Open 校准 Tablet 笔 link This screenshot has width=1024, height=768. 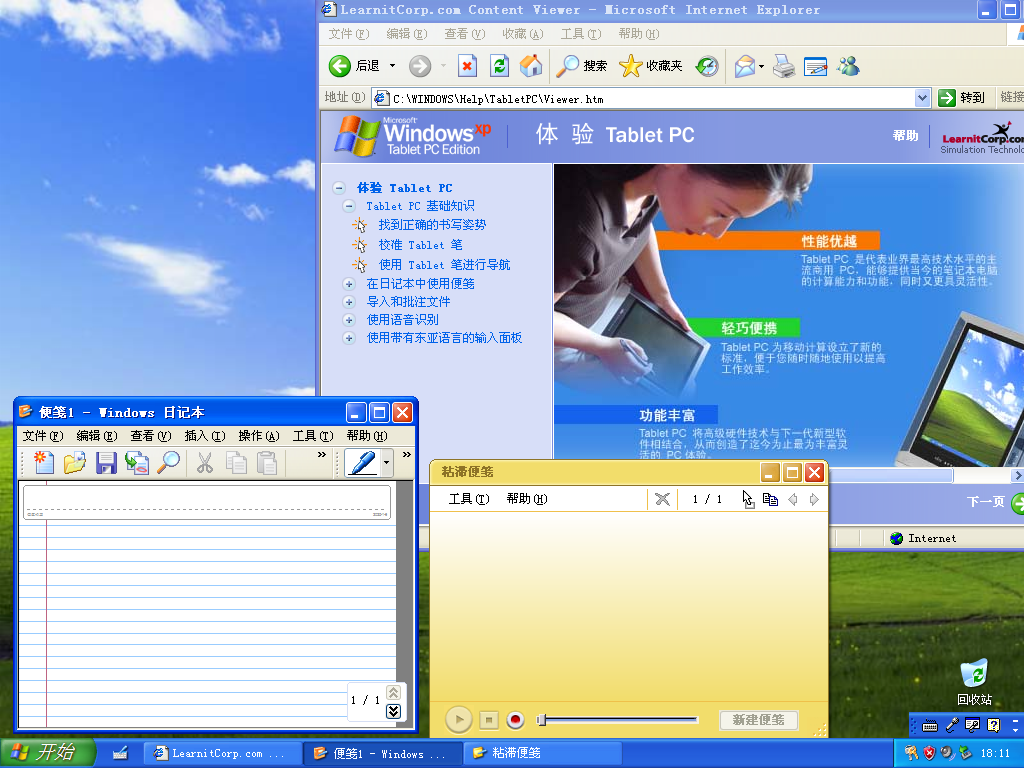click(421, 245)
